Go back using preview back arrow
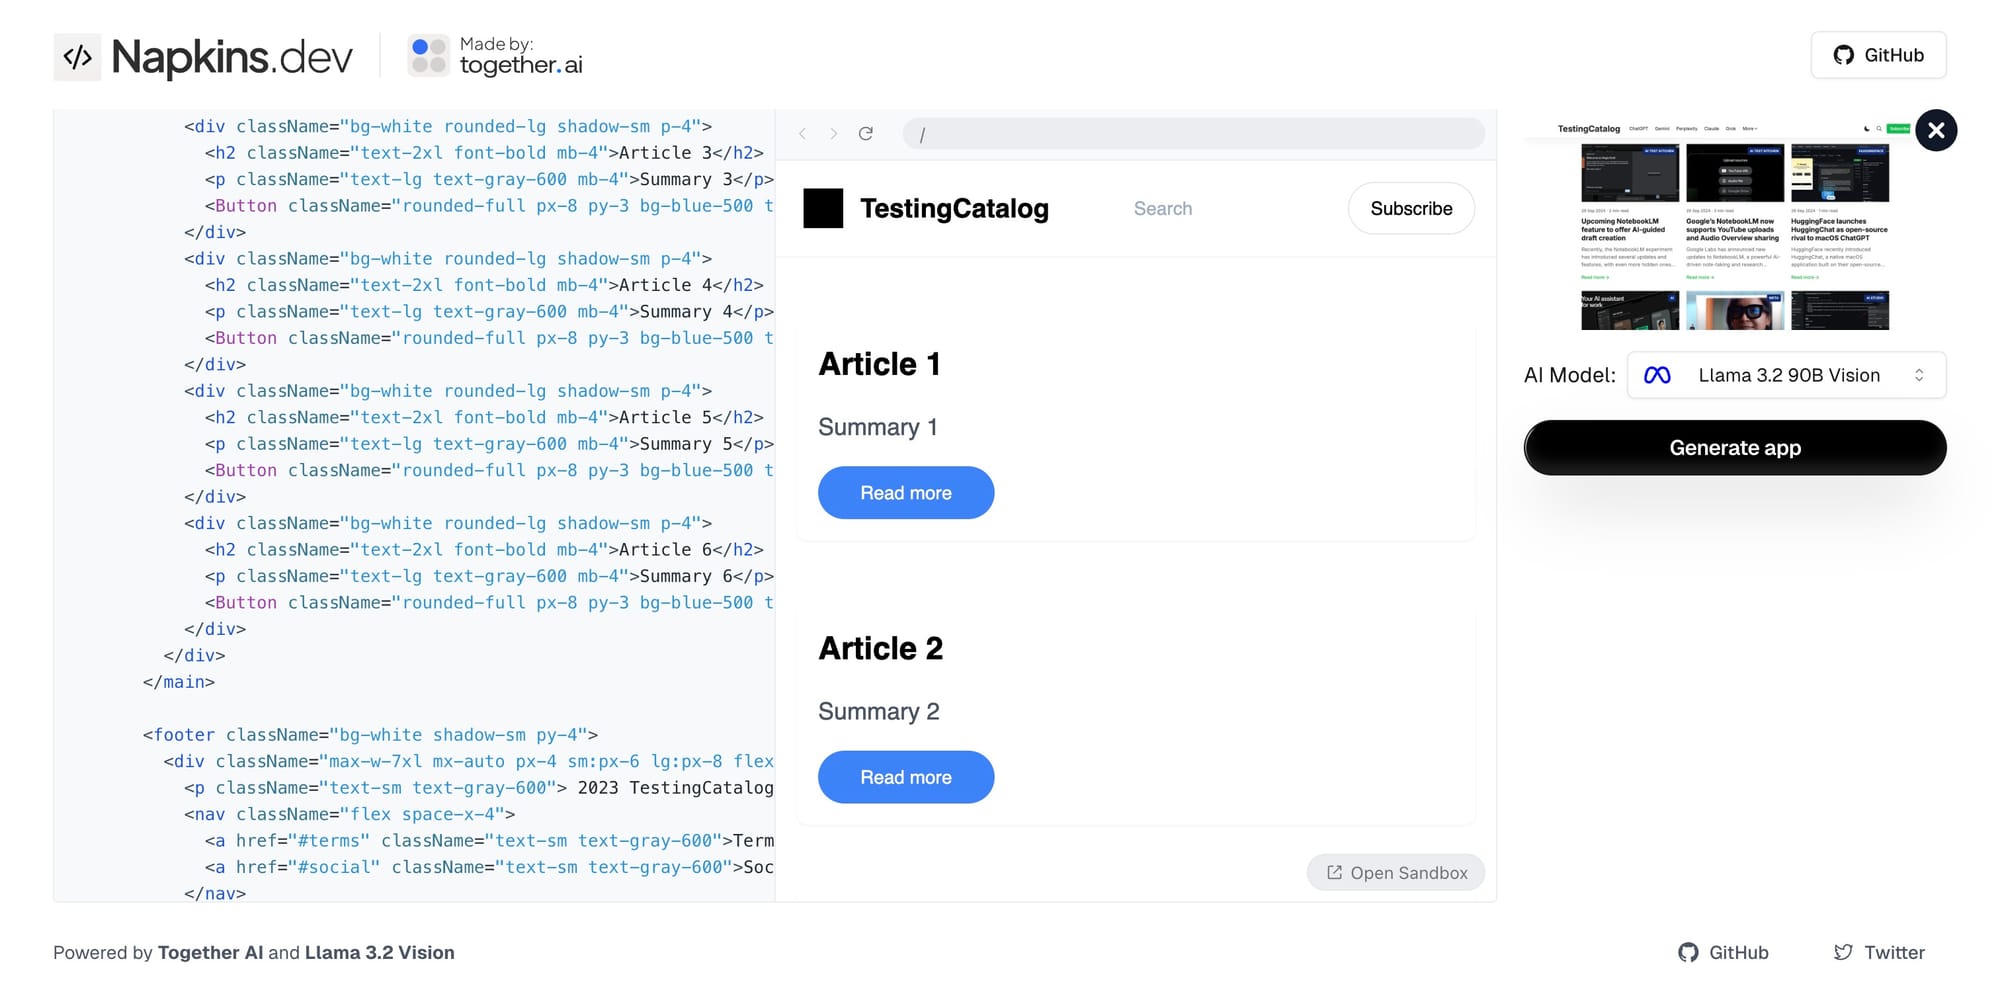The image size is (2000, 992). [x=802, y=134]
